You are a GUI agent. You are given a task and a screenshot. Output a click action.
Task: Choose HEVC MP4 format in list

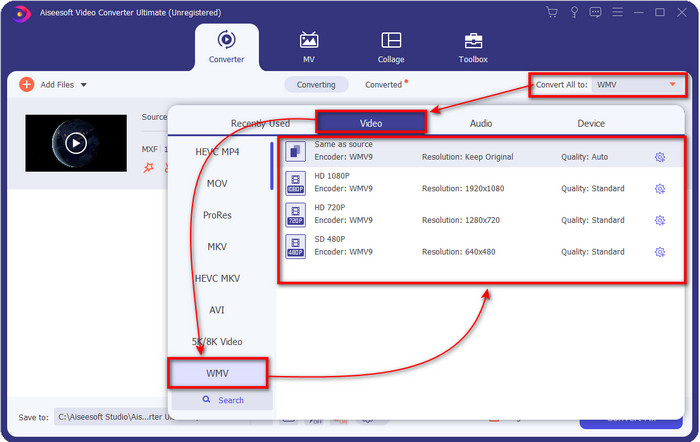tap(217, 152)
